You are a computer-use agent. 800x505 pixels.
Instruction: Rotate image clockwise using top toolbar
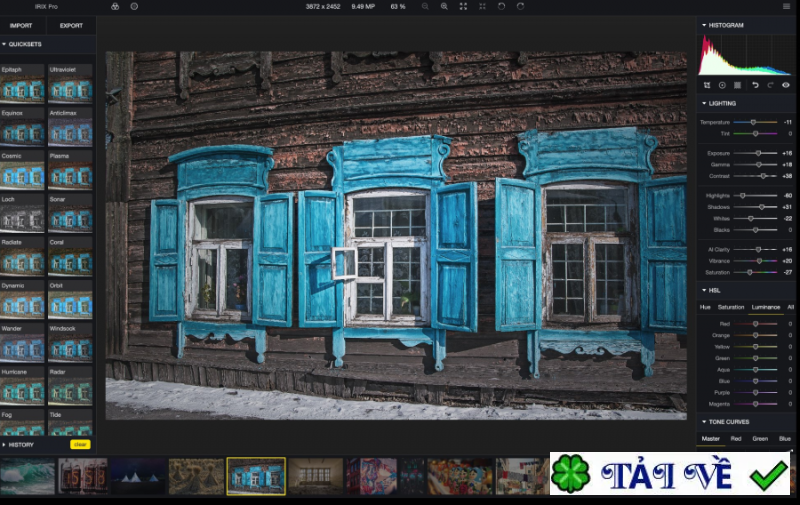click(x=520, y=6)
